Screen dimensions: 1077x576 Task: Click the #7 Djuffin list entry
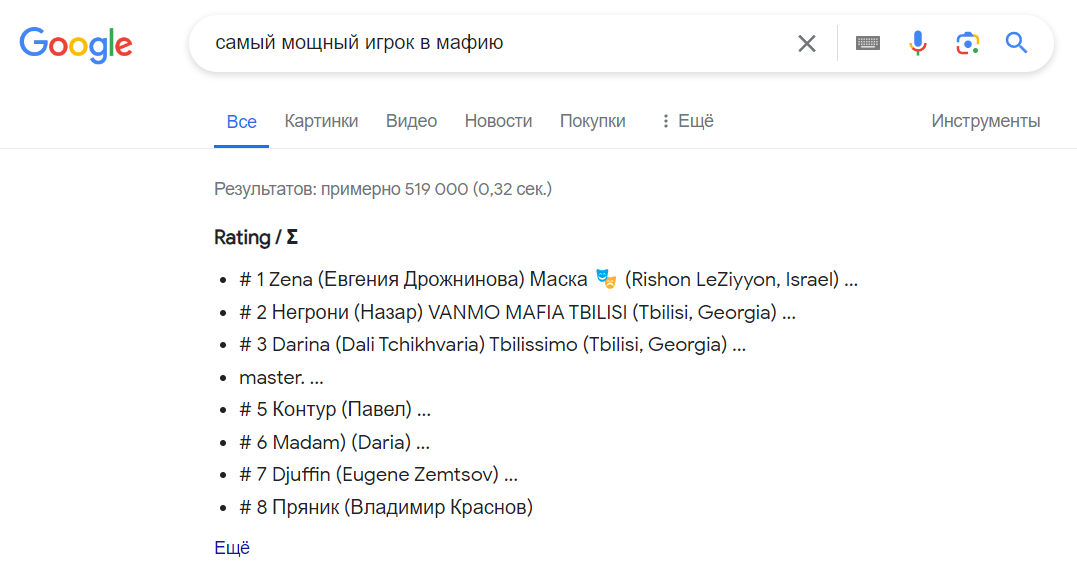(378, 475)
